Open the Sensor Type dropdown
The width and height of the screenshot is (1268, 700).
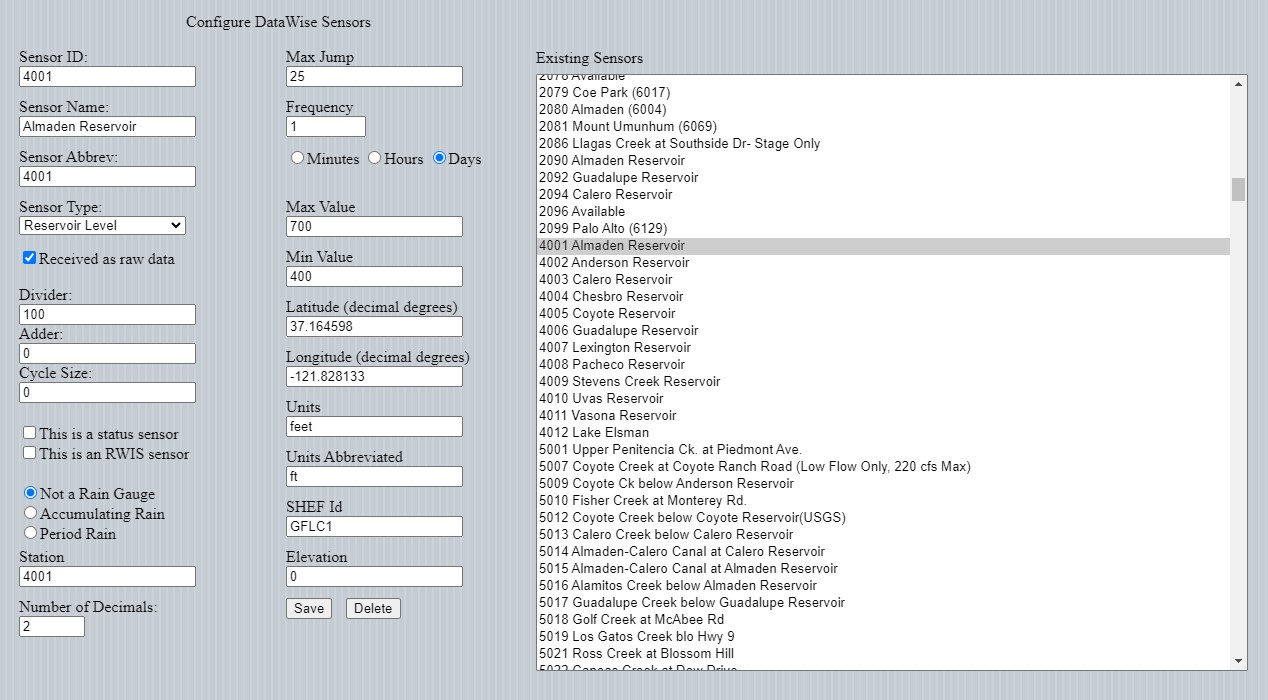(x=102, y=226)
